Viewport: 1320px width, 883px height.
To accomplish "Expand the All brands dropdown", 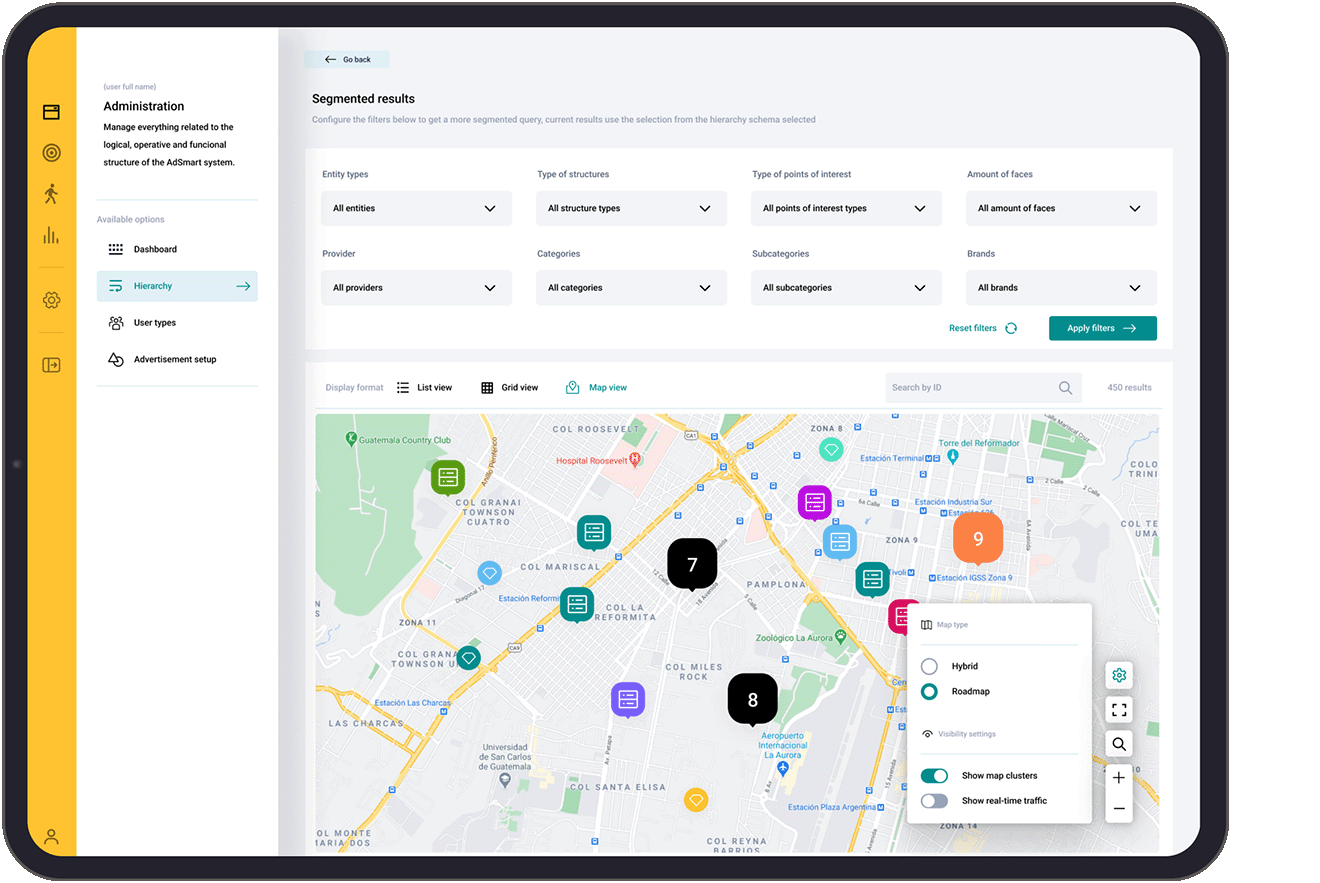I will coord(1060,288).
